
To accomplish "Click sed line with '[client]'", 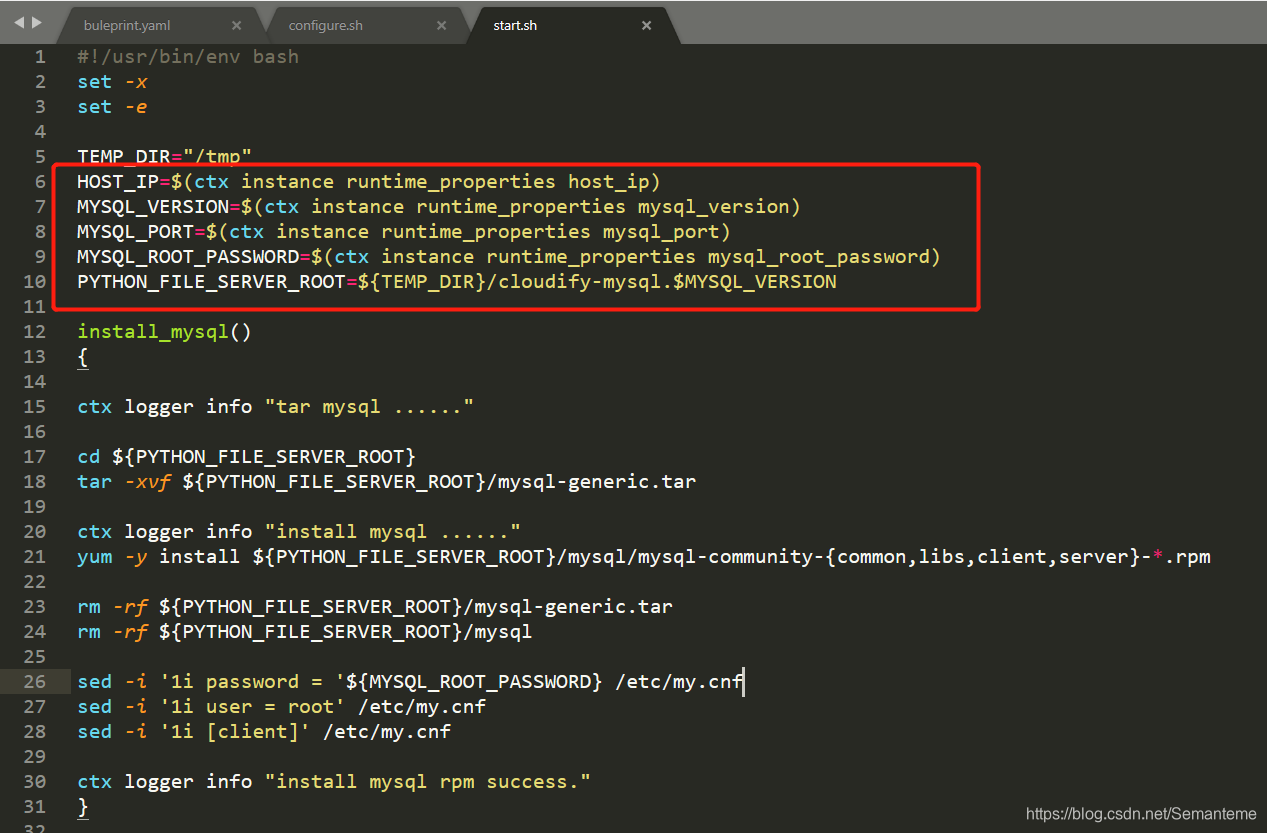I will click(264, 732).
